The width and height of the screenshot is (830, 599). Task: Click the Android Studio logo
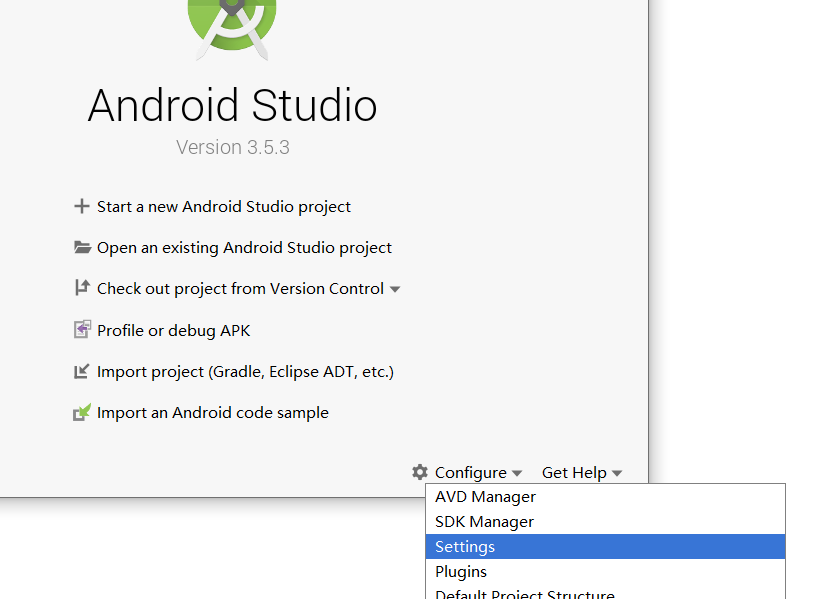[x=232, y=29]
